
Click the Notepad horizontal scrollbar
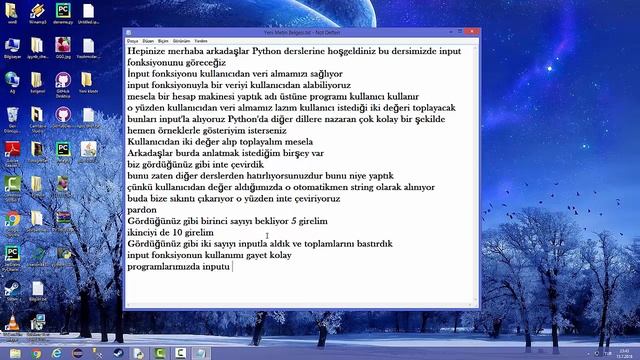300,305
